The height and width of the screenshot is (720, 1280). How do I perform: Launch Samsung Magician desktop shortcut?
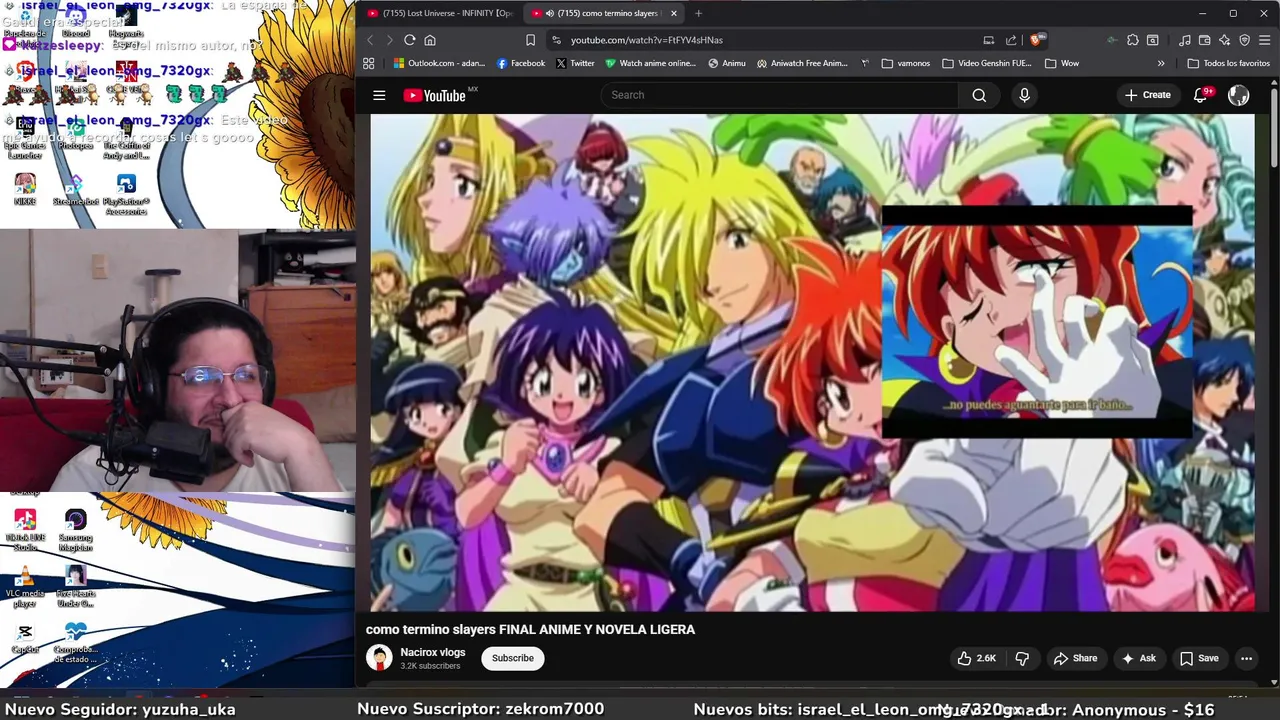pos(76,530)
